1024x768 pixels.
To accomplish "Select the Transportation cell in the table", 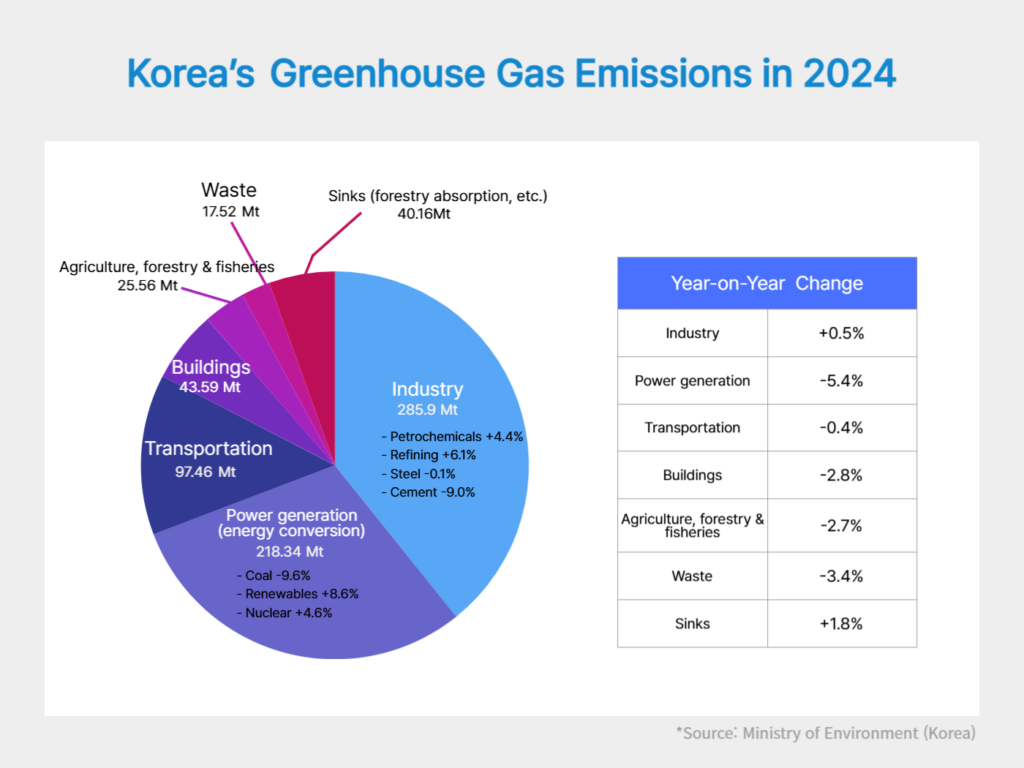I will [x=692, y=428].
